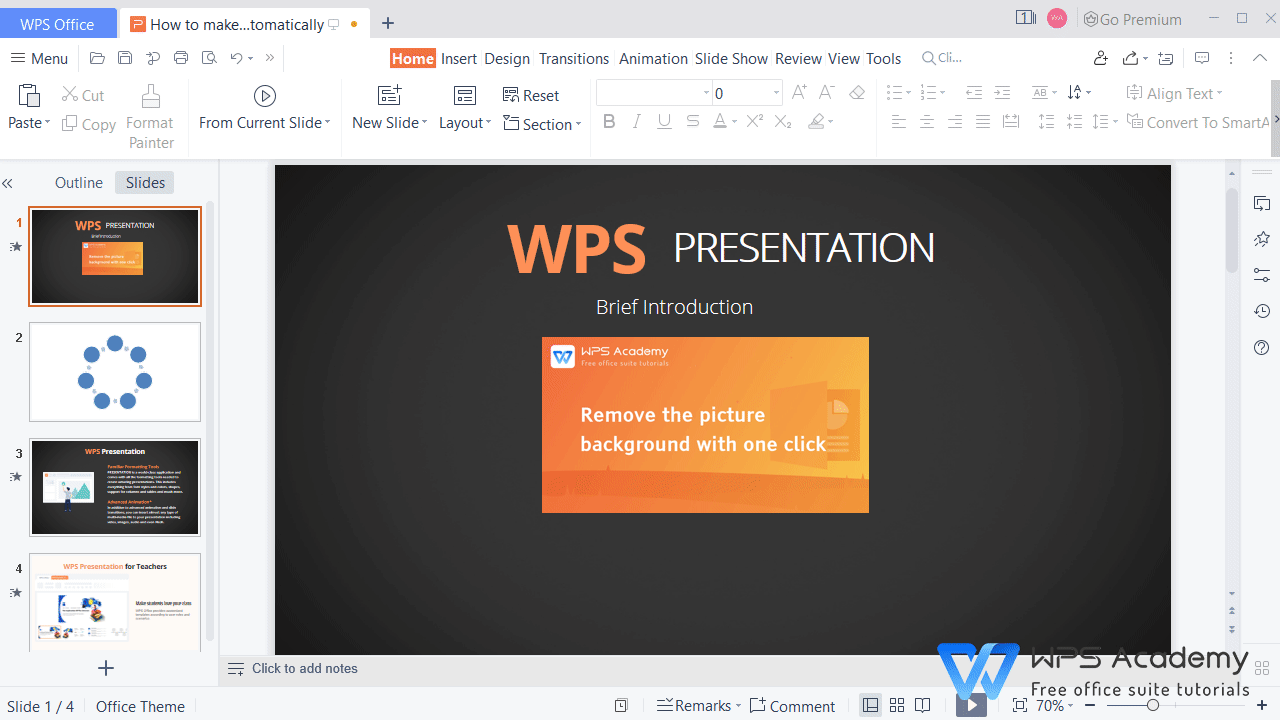Viewport: 1280px width, 720px height.
Task: Open the help question mark icon
Action: [x=1262, y=347]
